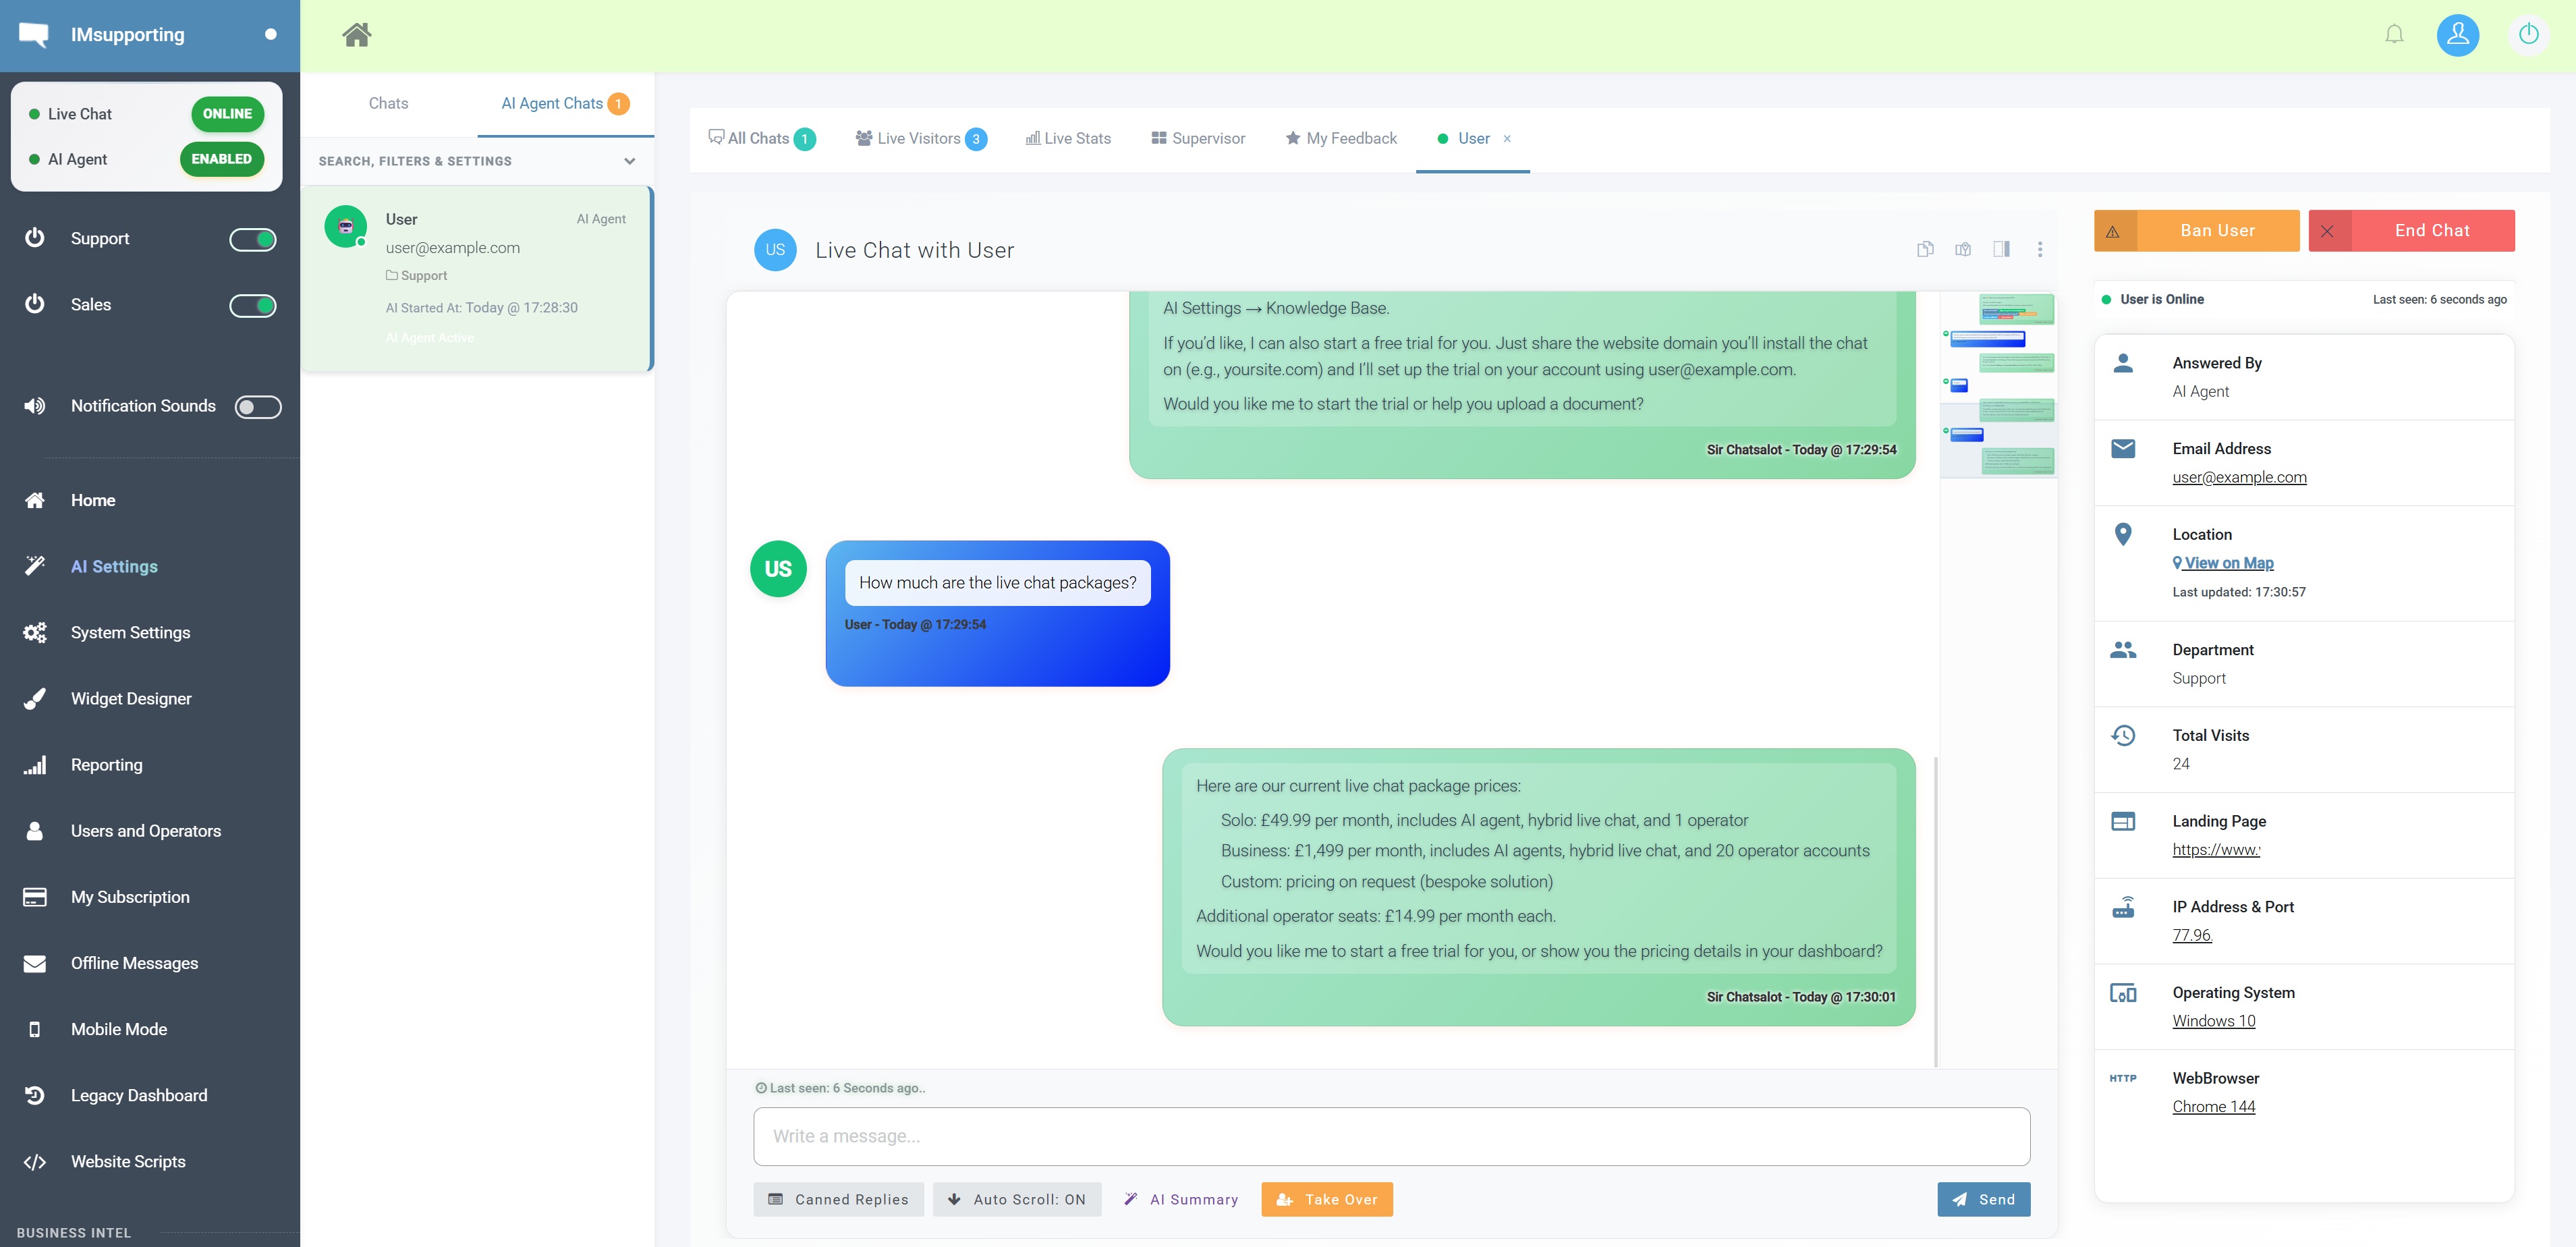The width and height of the screenshot is (2576, 1247).
Task: Switch to the AI Agent Chats tab
Action: [565, 103]
